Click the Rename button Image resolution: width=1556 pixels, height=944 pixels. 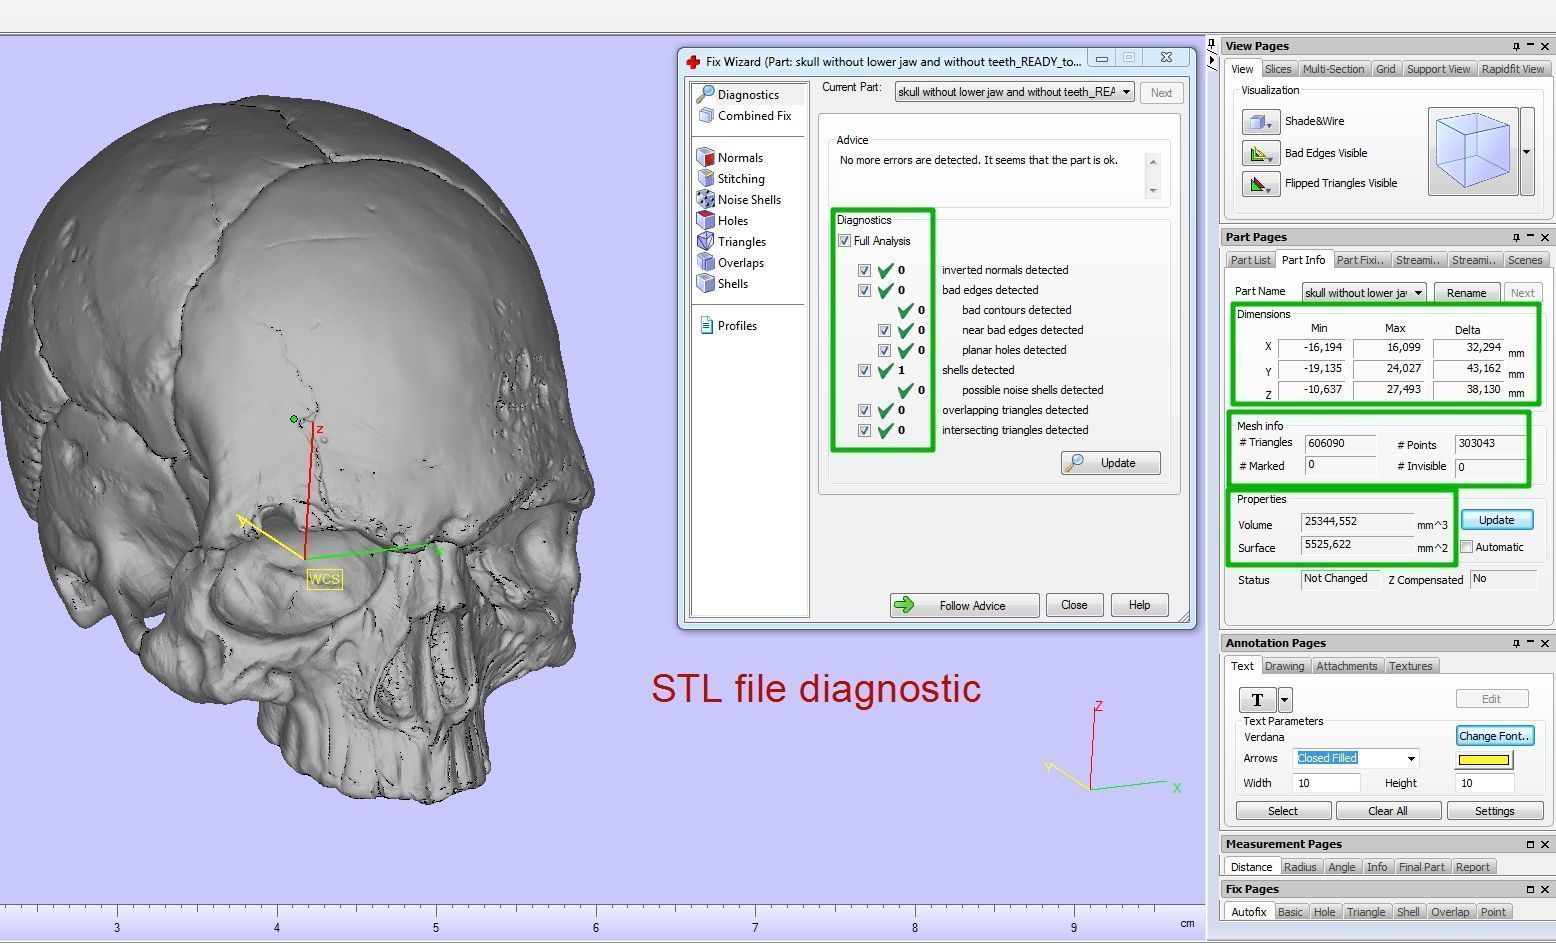point(1466,293)
